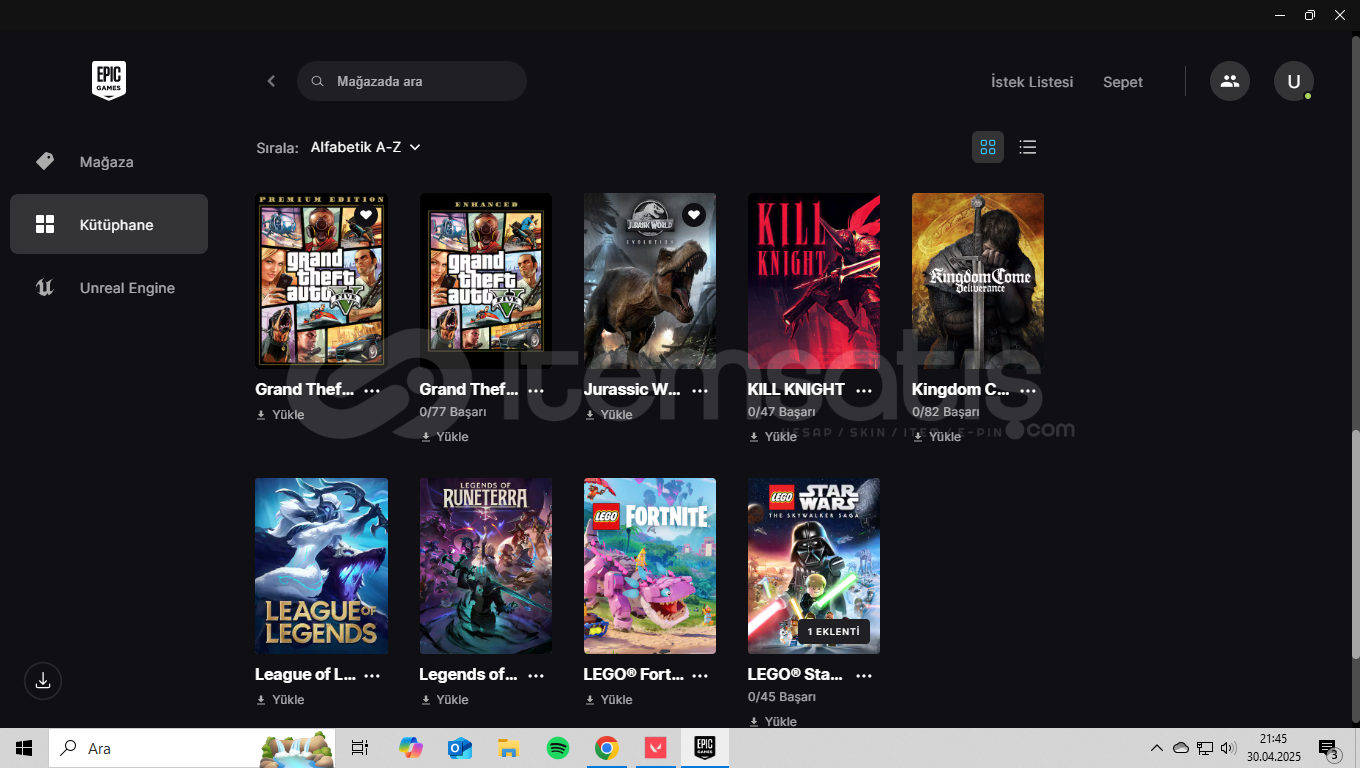Open the Mağaza store section
Screen dimensions: 1360x768
109,162
